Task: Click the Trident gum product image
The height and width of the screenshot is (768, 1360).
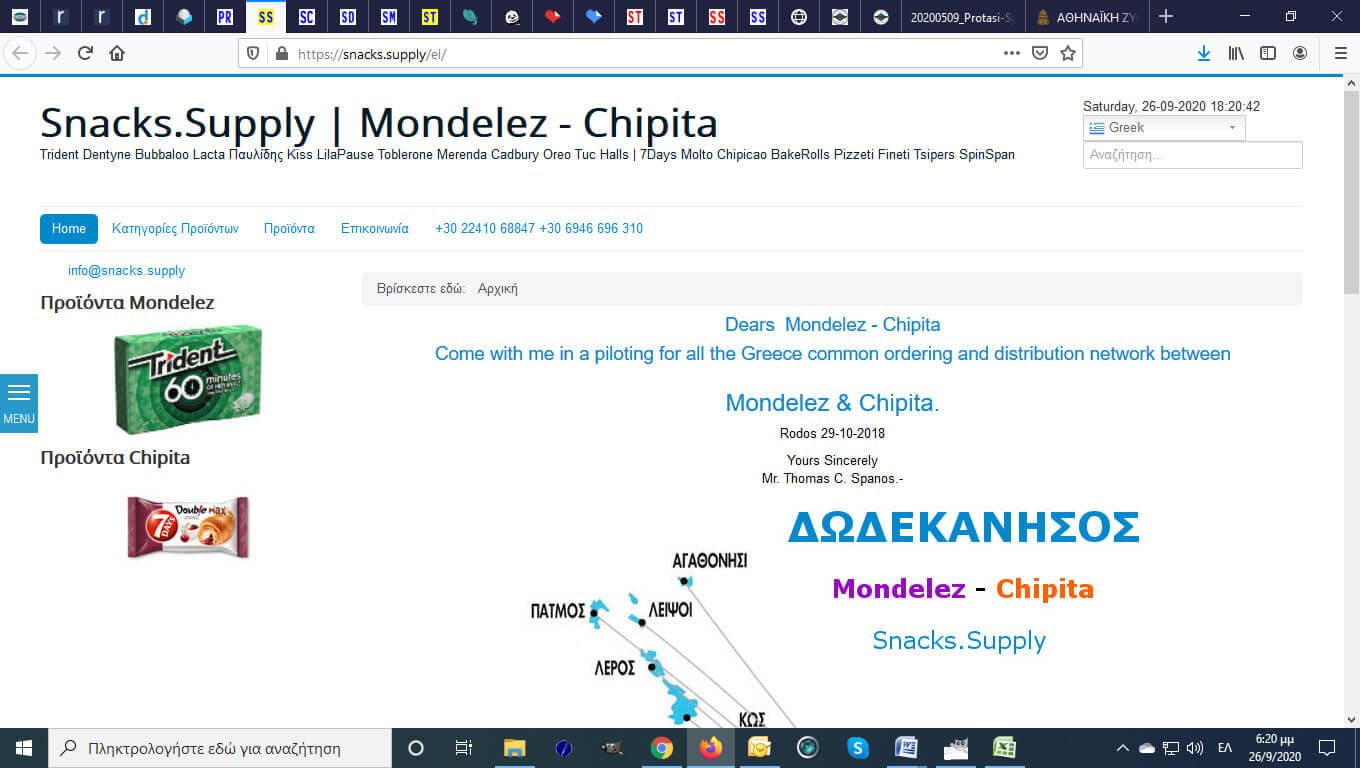Action: 188,379
